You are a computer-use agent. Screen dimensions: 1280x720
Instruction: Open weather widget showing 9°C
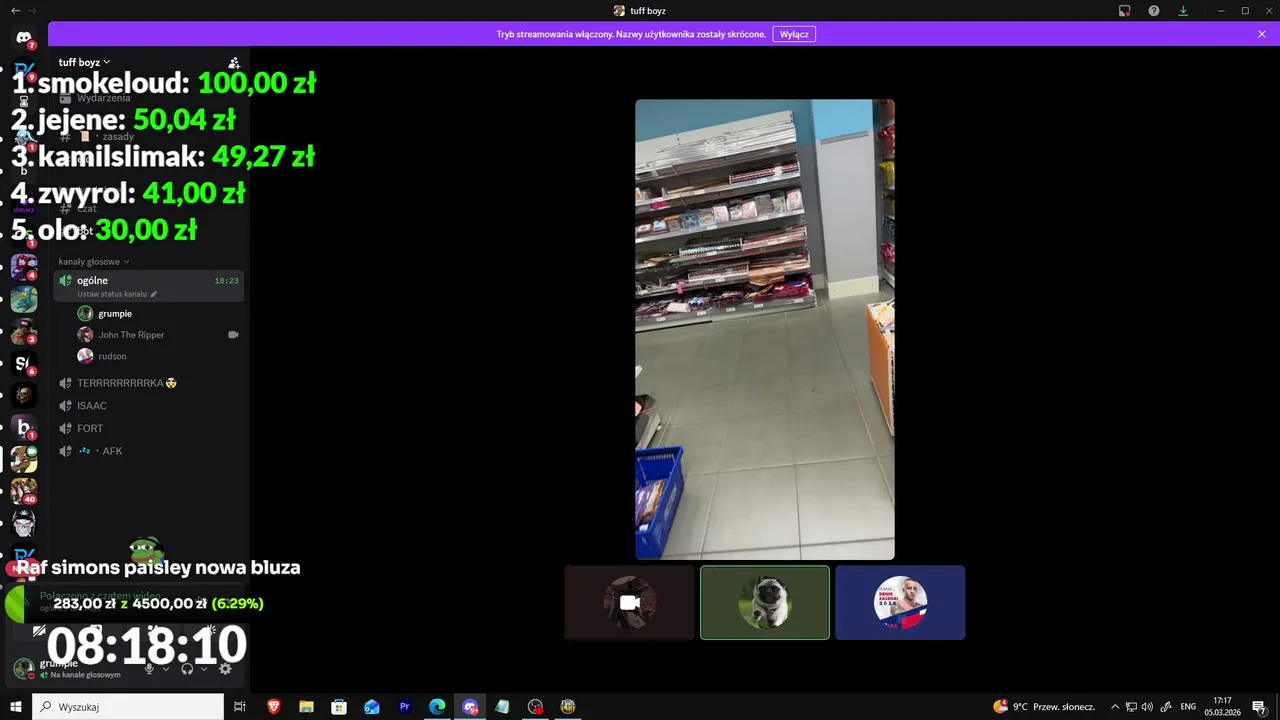pyautogui.click(x=1044, y=707)
